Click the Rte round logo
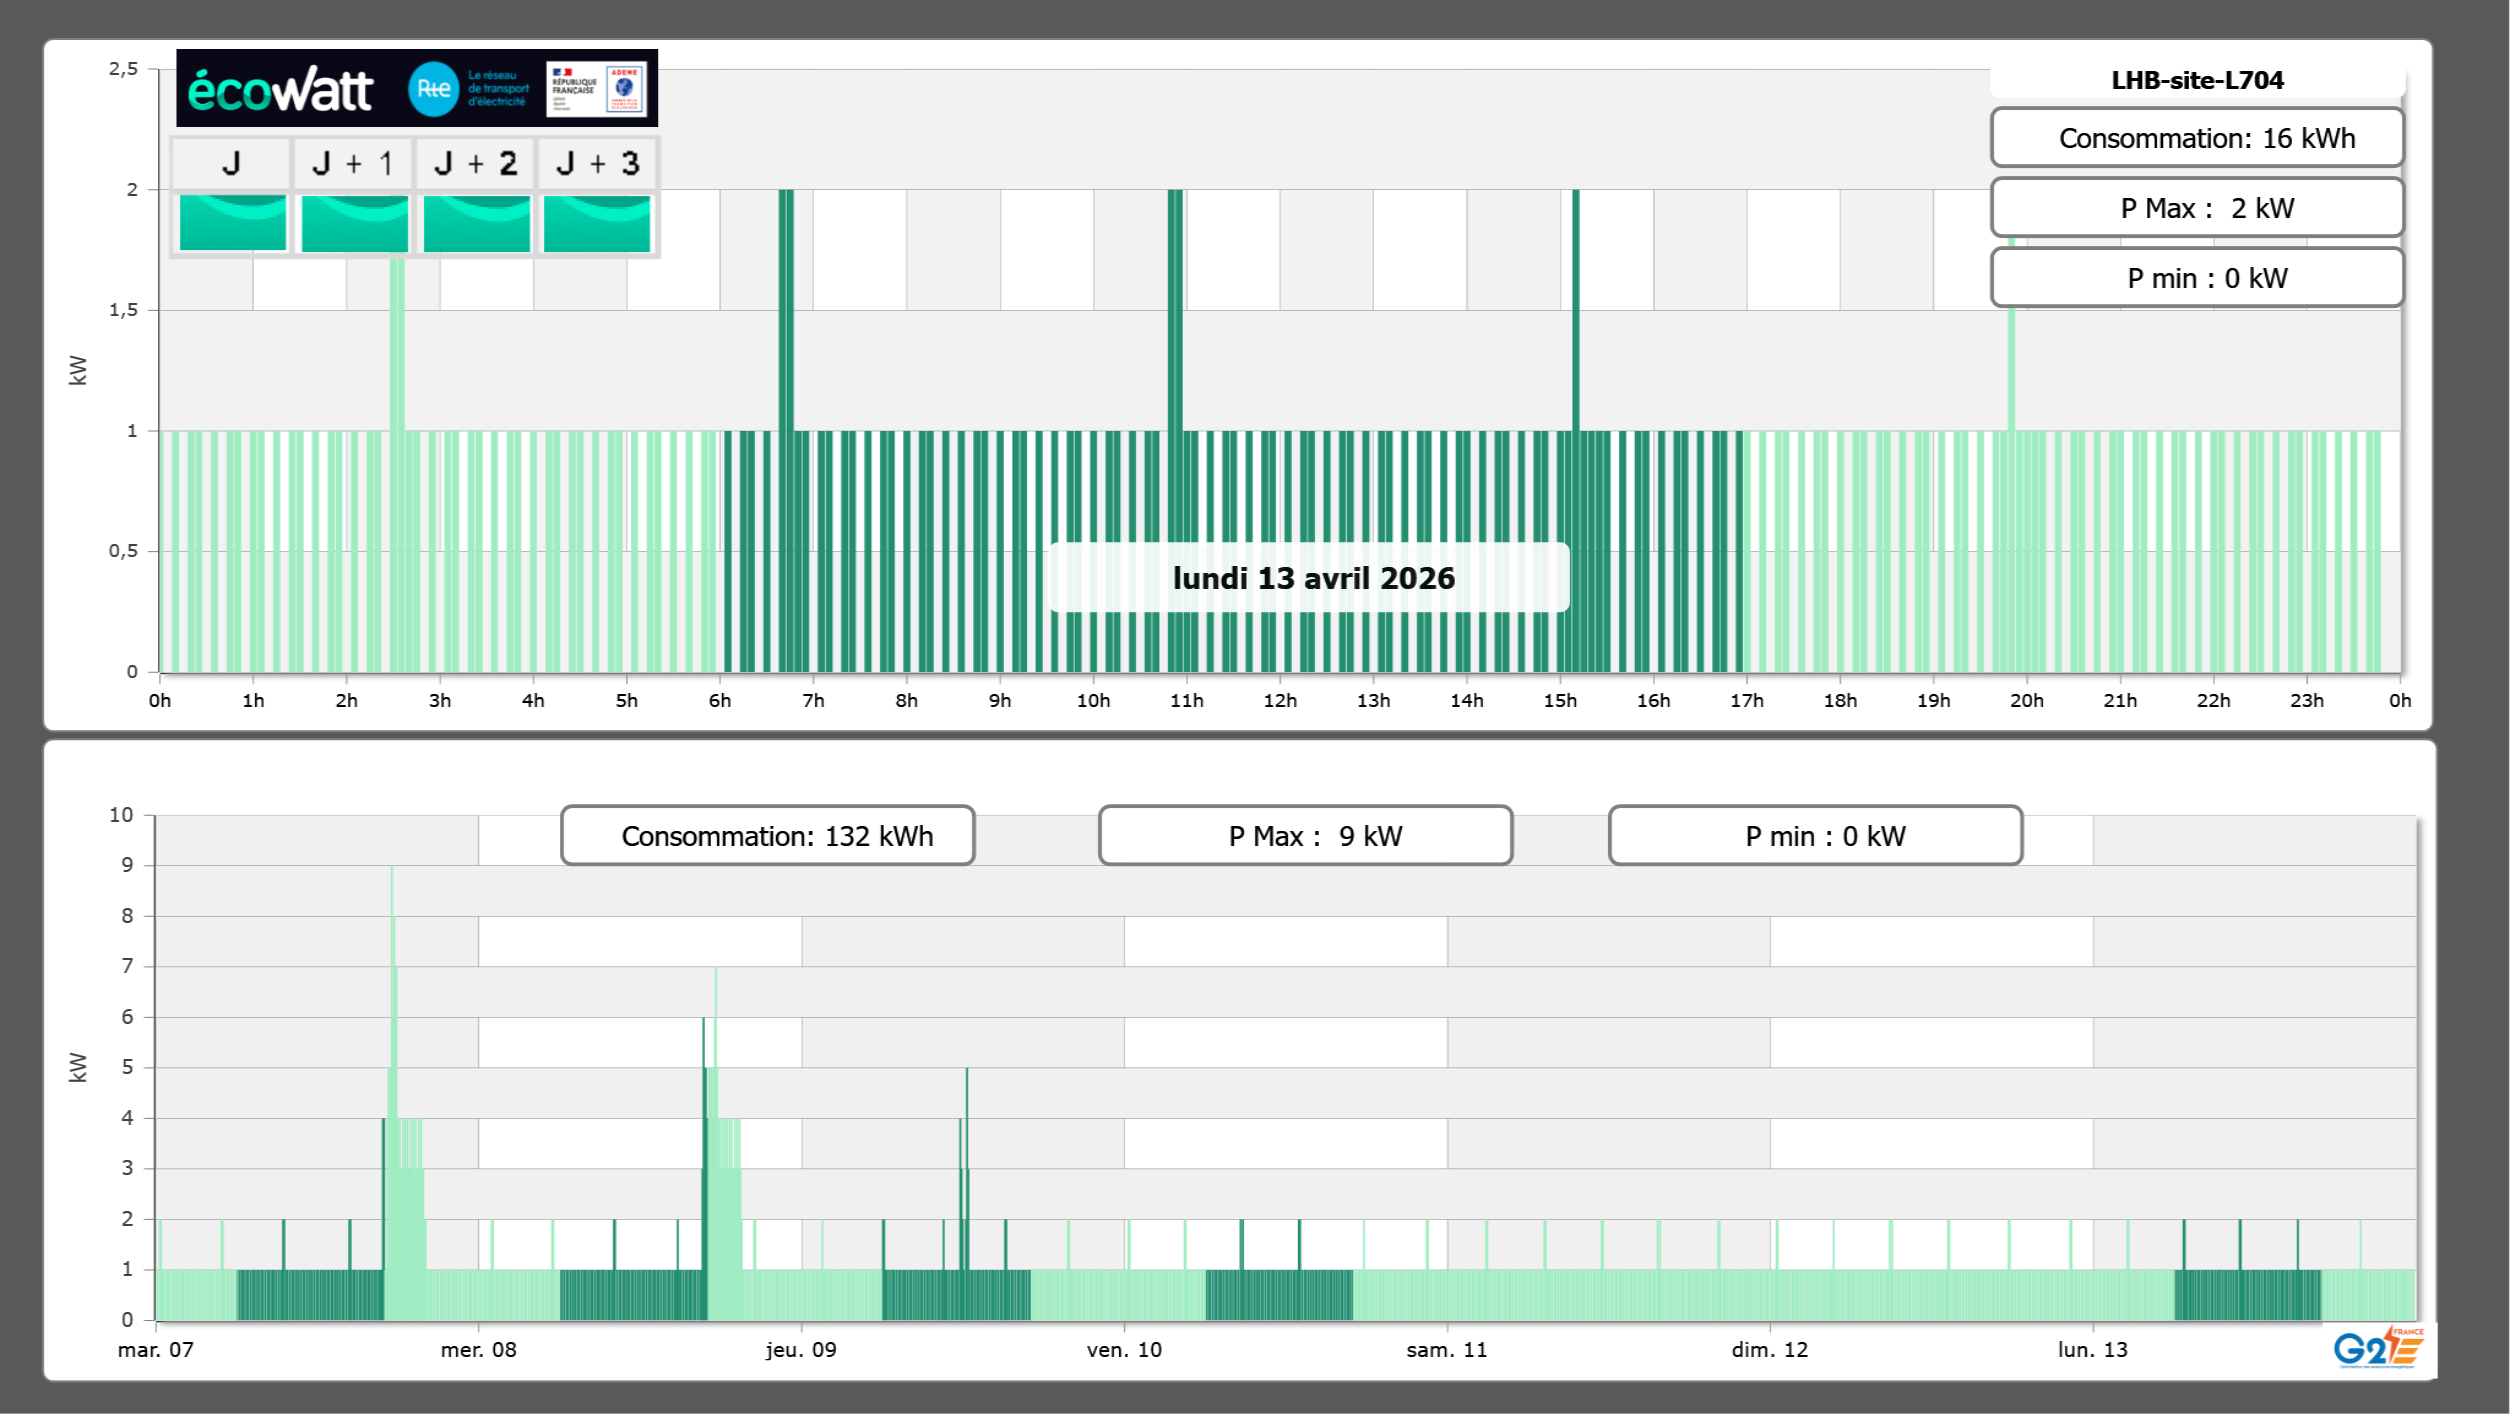The height and width of the screenshot is (1415, 2511). click(433, 89)
